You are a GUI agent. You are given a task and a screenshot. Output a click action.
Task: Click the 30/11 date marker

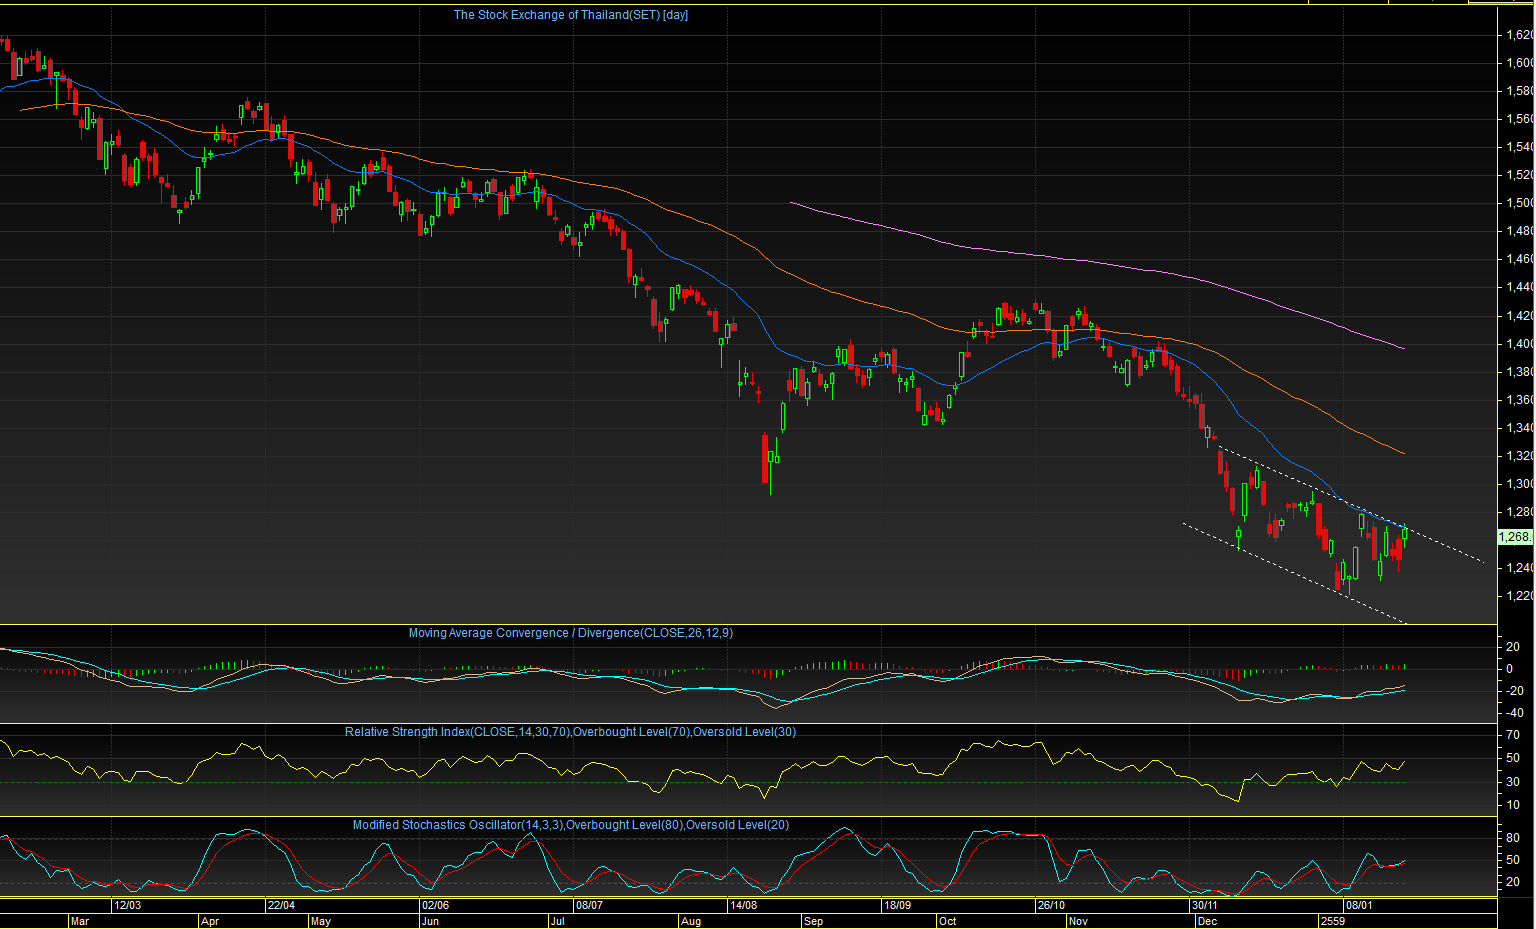(1204, 905)
